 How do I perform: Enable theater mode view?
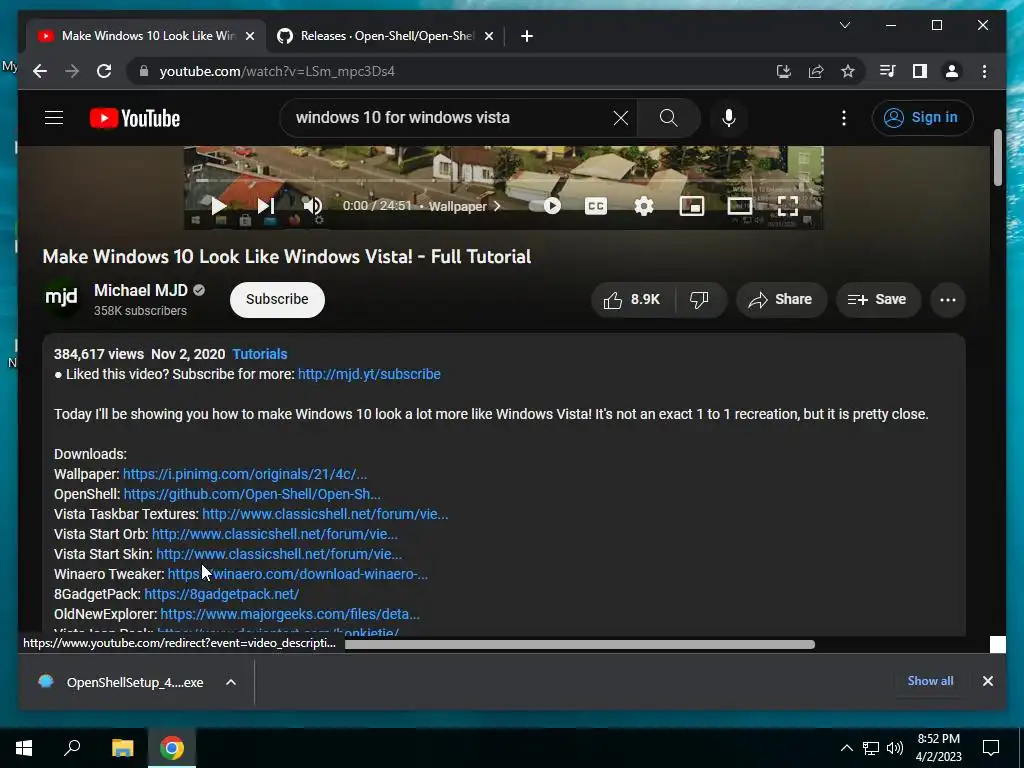coord(740,206)
